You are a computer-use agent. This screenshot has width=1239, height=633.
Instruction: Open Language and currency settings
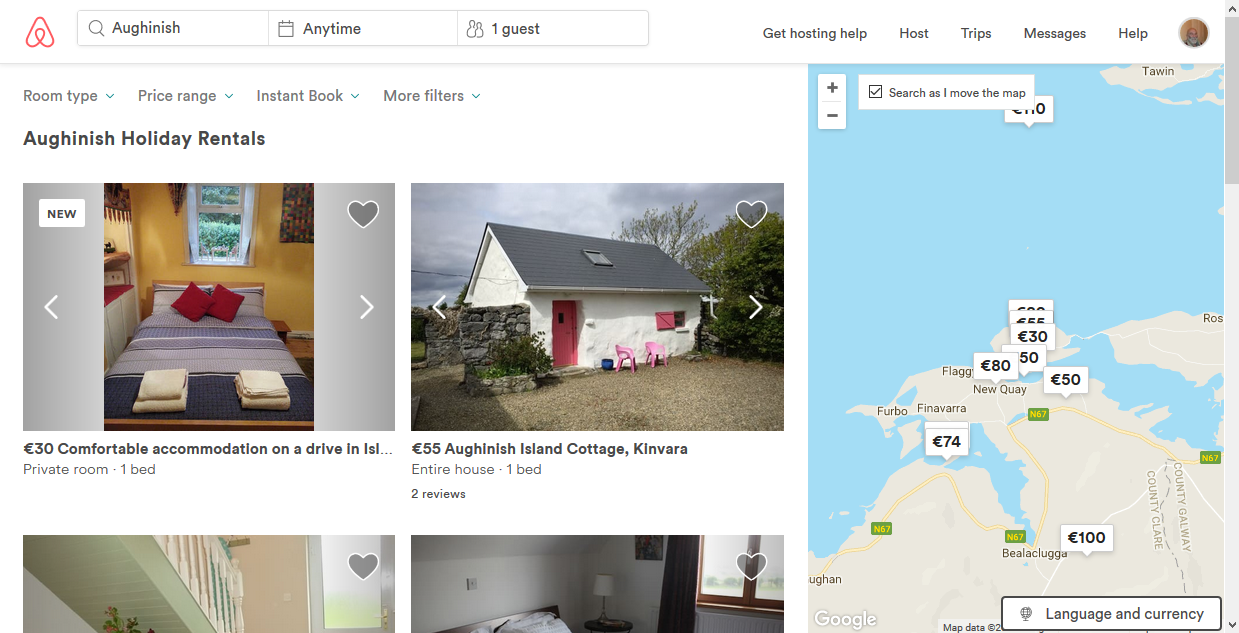(1111, 614)
